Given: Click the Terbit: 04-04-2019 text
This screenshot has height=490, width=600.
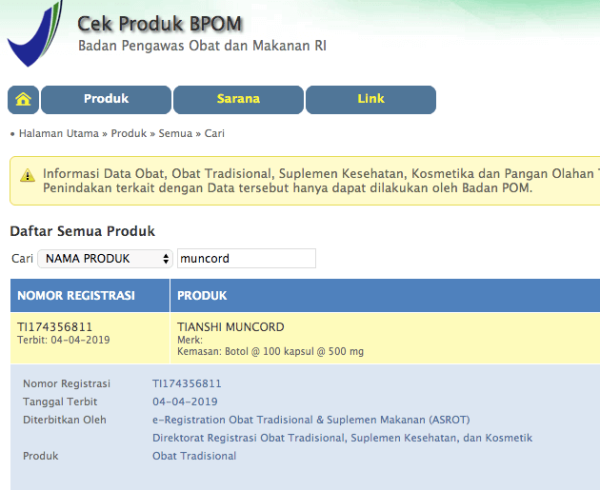Looking at the screenshot, I should click(64, 340).
